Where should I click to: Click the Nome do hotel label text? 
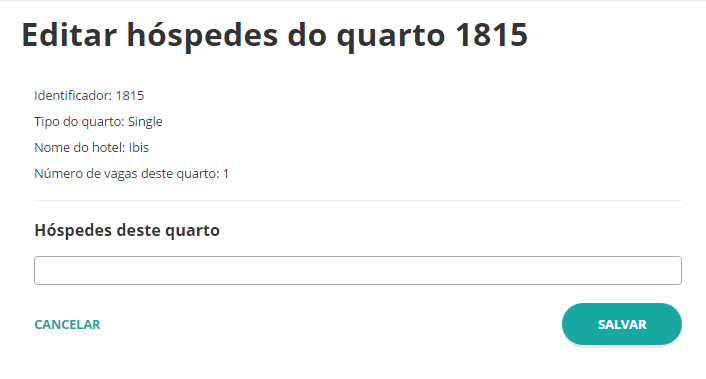[80, 148]
